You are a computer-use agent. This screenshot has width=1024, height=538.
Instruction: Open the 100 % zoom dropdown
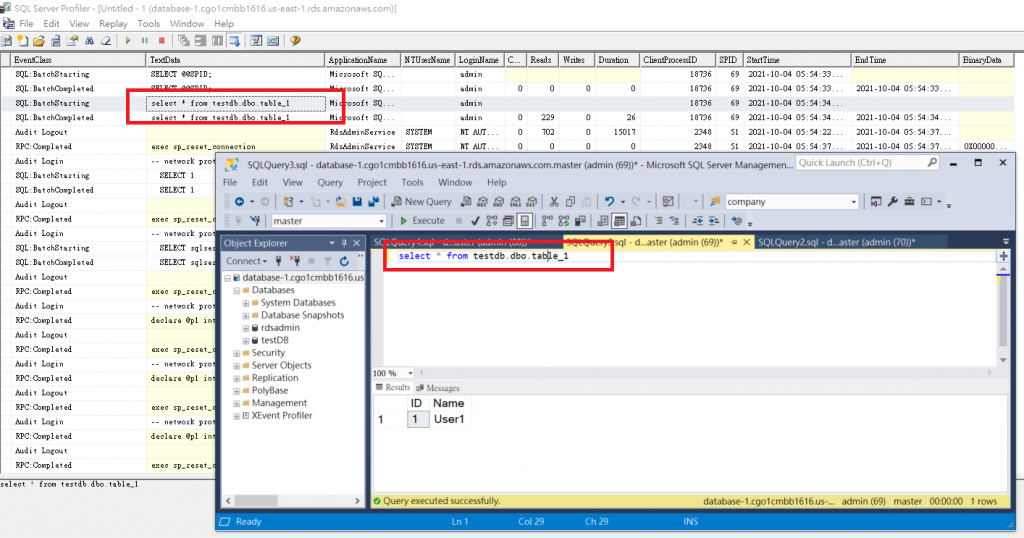click(x=410, y=373)
